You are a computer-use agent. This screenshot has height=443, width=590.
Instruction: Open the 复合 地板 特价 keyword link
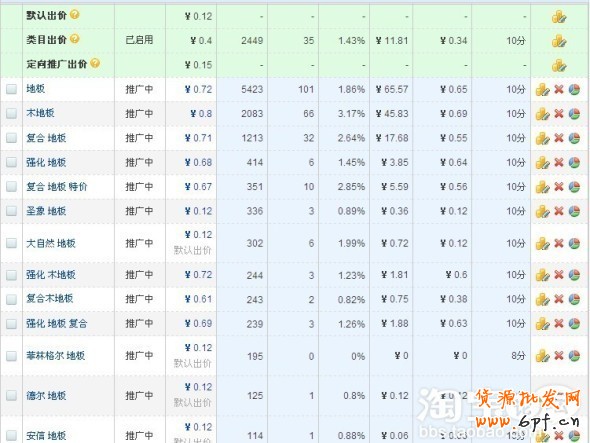pos(56,186)
